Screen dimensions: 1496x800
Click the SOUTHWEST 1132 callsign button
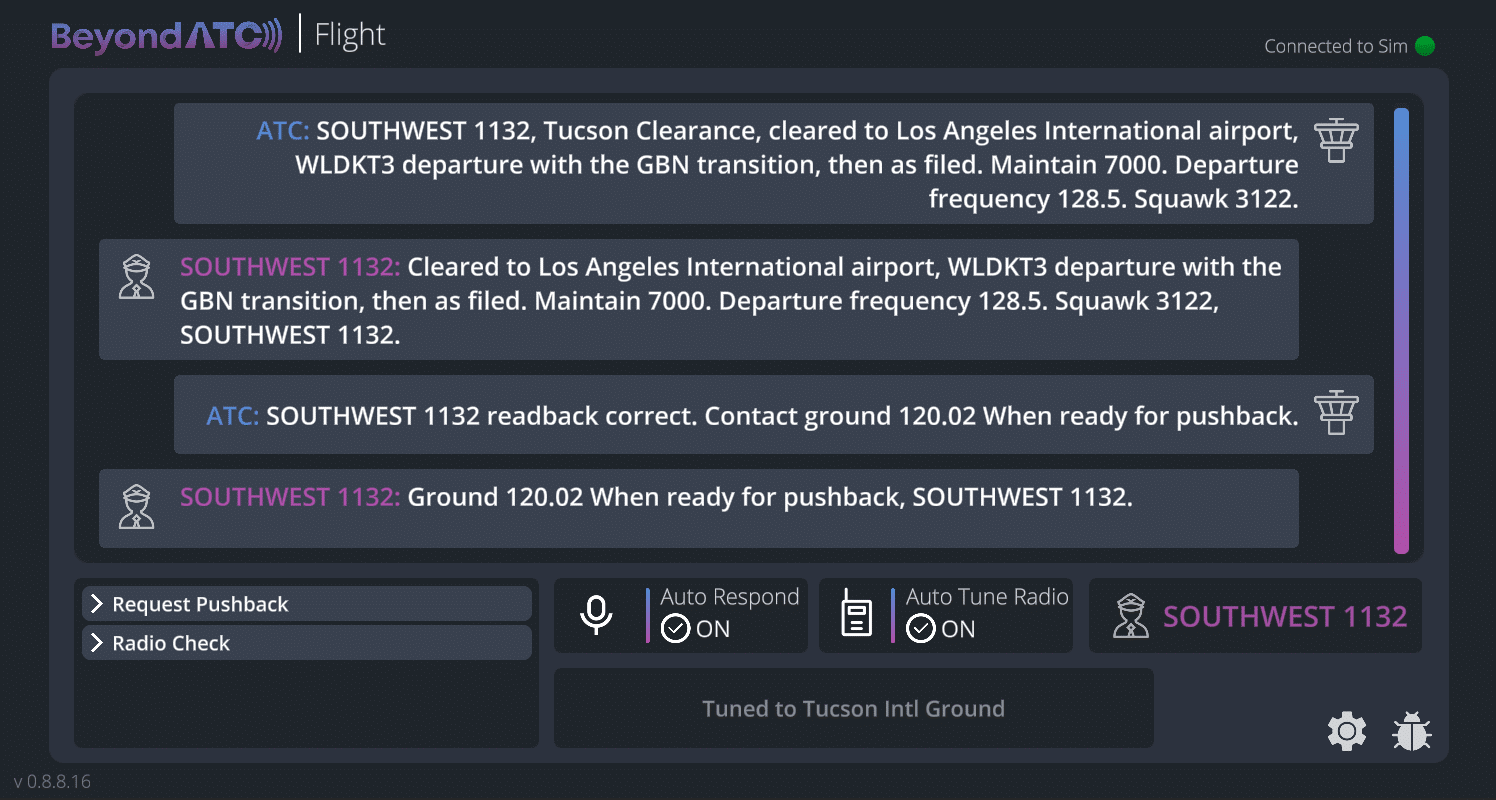click(1284, 616)
